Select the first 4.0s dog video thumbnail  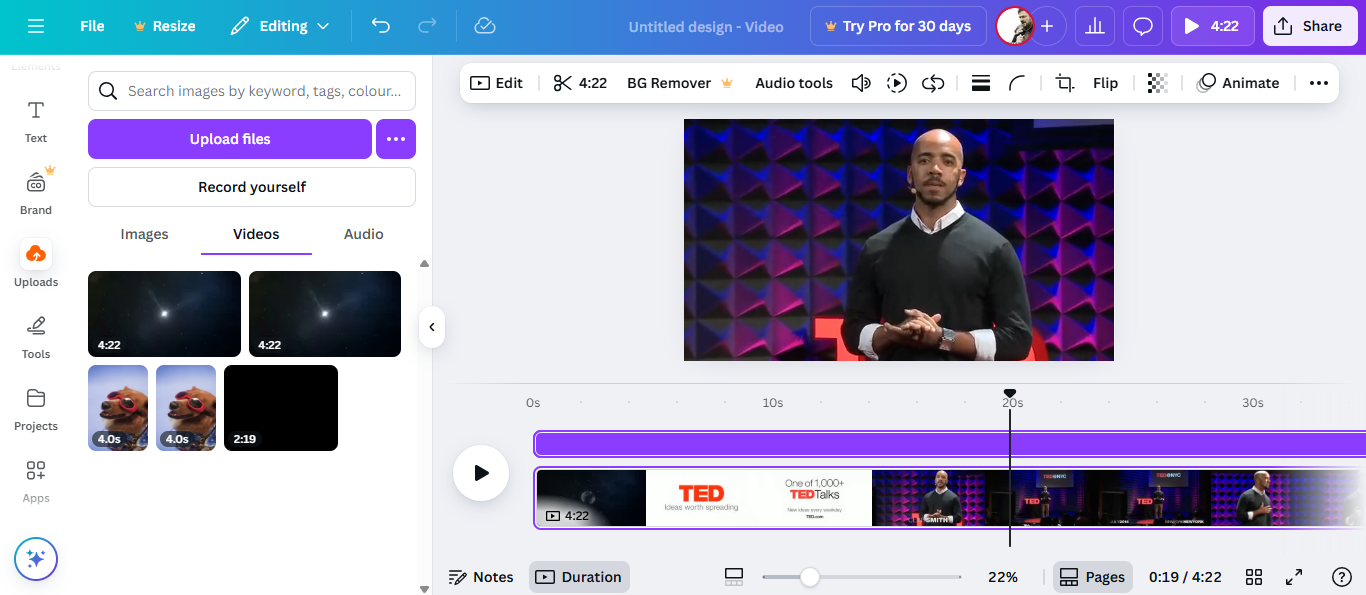pyautogui.click(x=118, y=408)
